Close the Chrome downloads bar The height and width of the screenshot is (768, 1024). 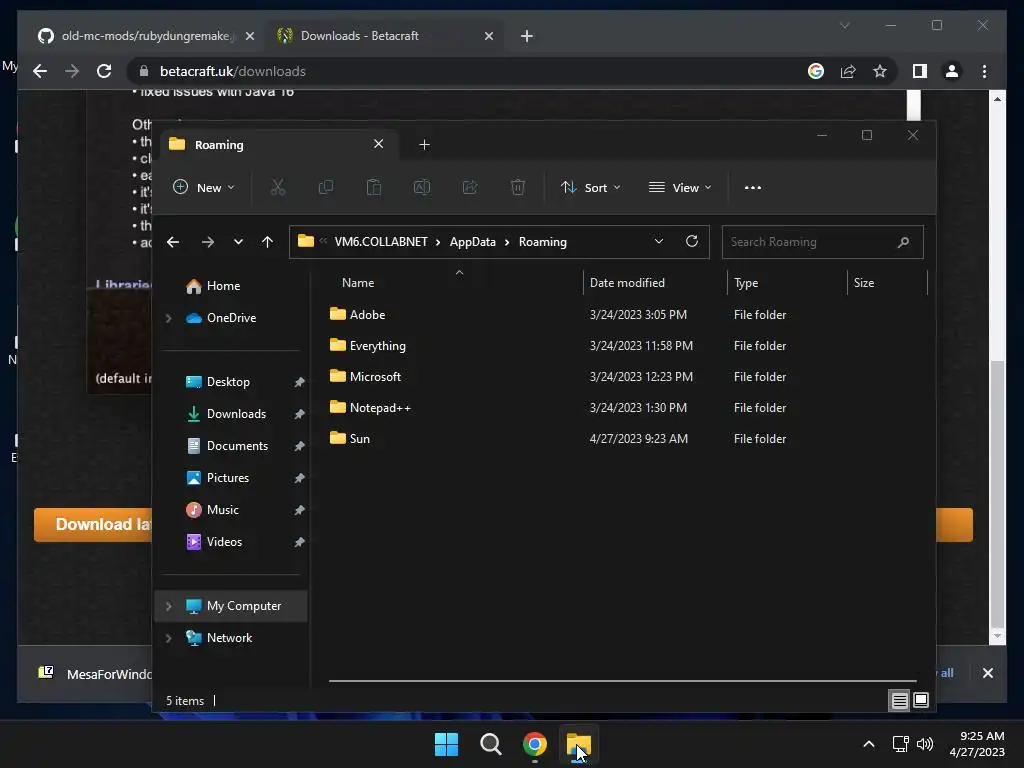coord(987,673)
